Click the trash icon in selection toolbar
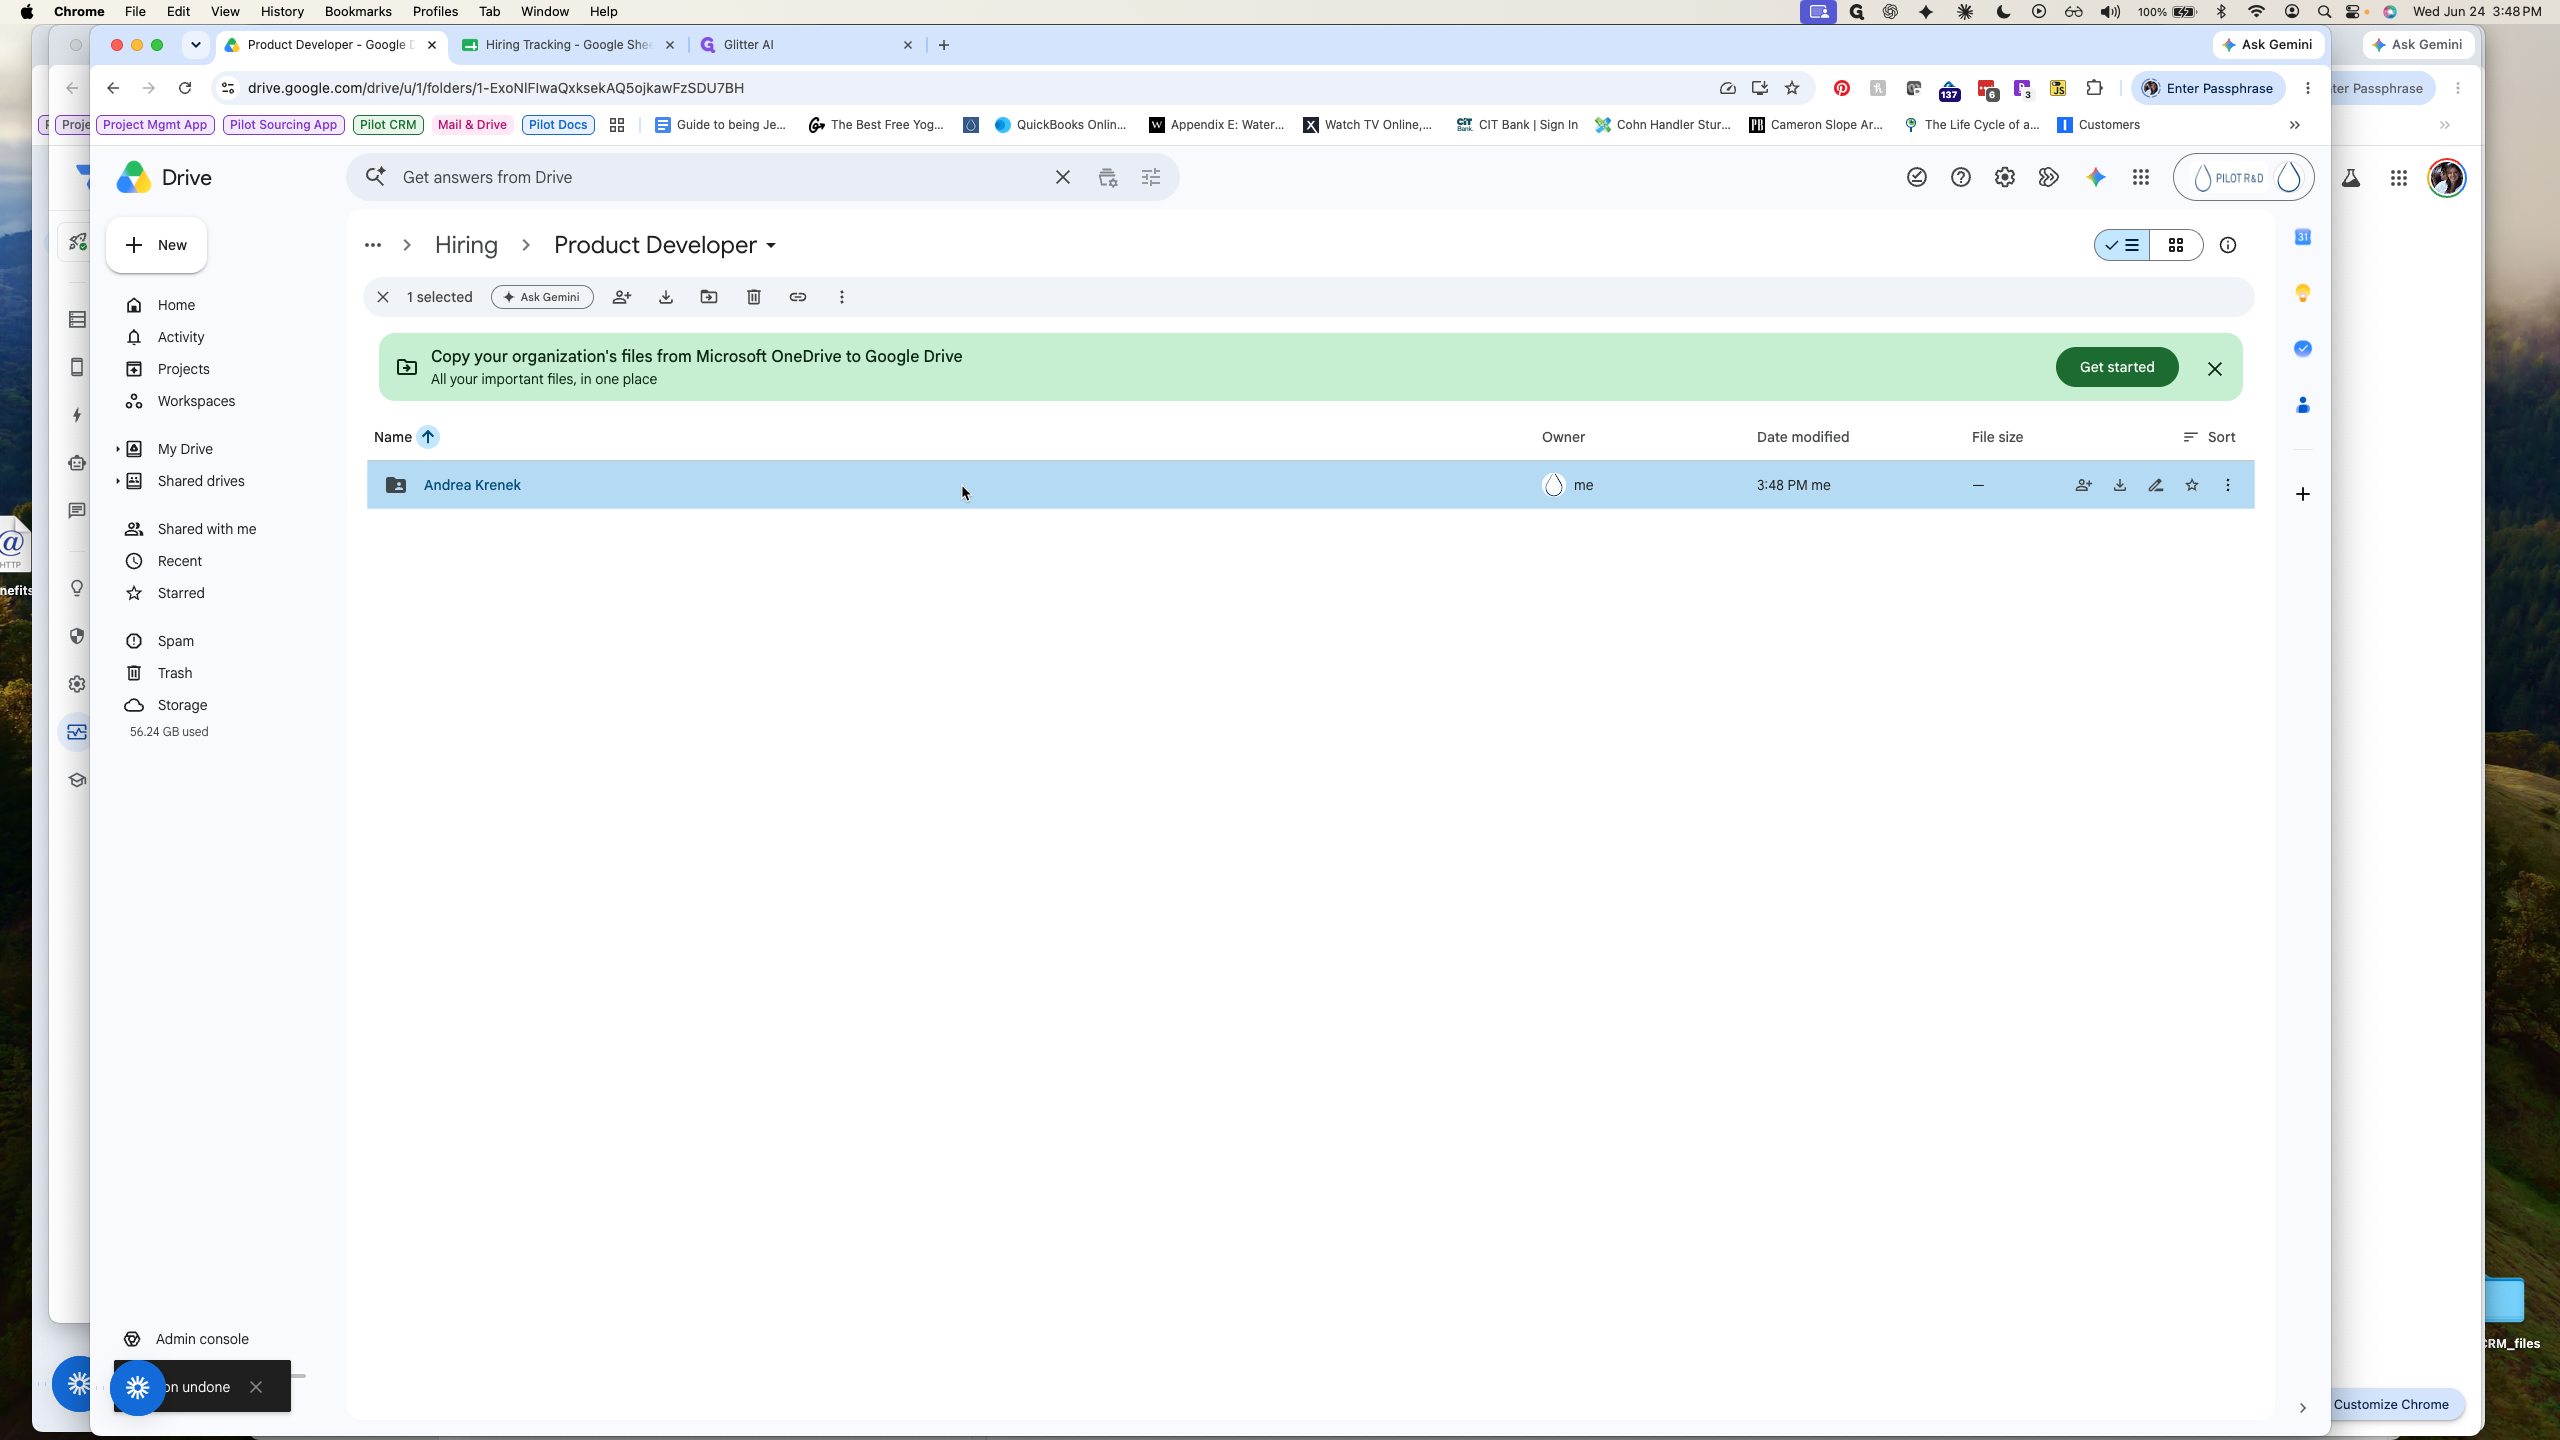The image size is (2560, 1440). pyautogui.click(x=754, y=297)
